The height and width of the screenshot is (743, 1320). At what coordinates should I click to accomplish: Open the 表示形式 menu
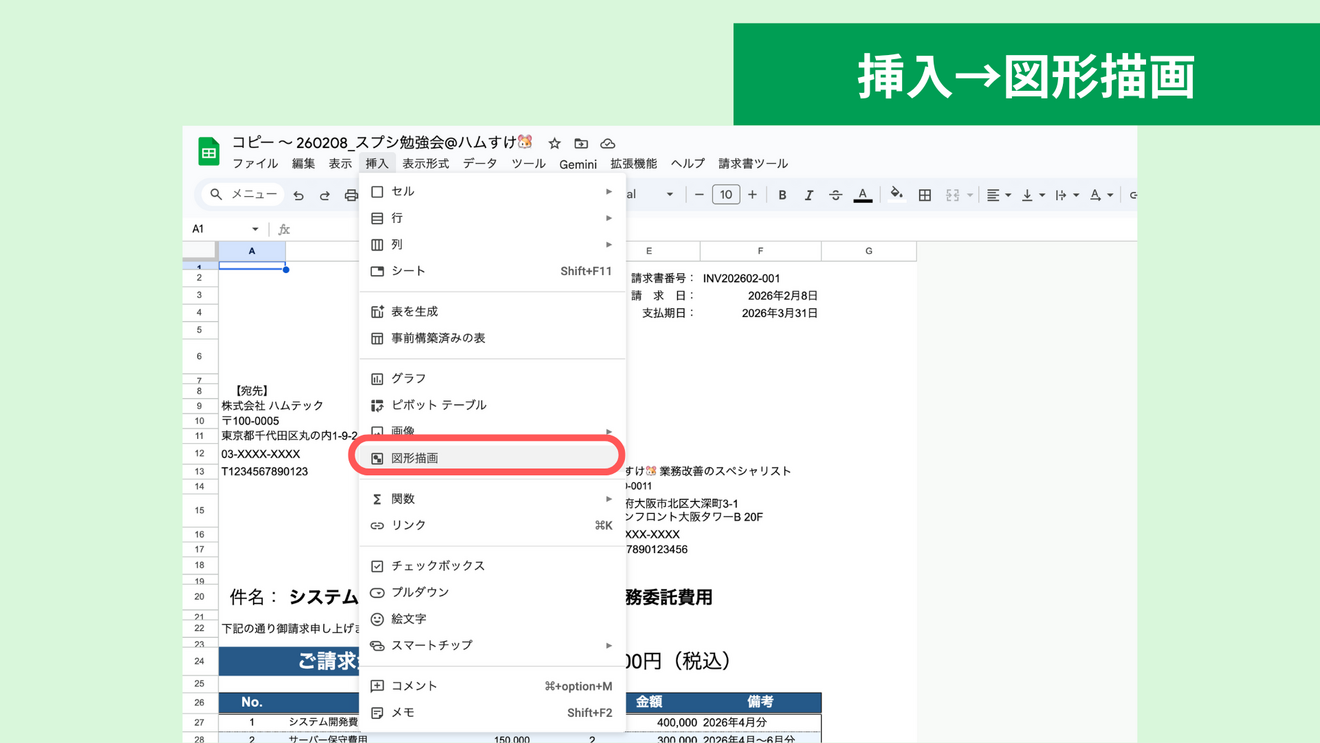click(x=426, y=164)
